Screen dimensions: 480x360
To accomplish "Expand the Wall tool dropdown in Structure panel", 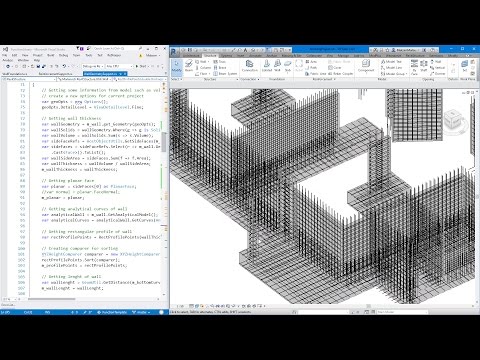I will [209, 62].
